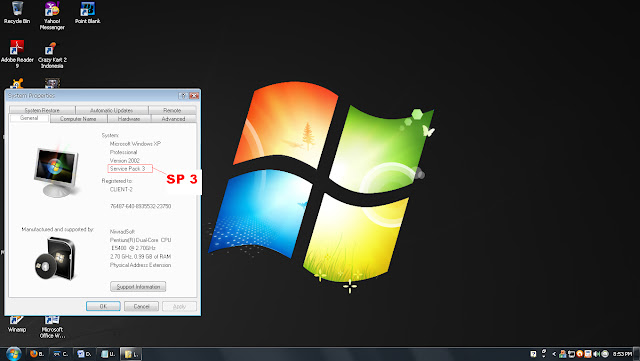Screen dimensions: 640x361
Task: Click the orange avast tray icon
Action: (579, 354)
